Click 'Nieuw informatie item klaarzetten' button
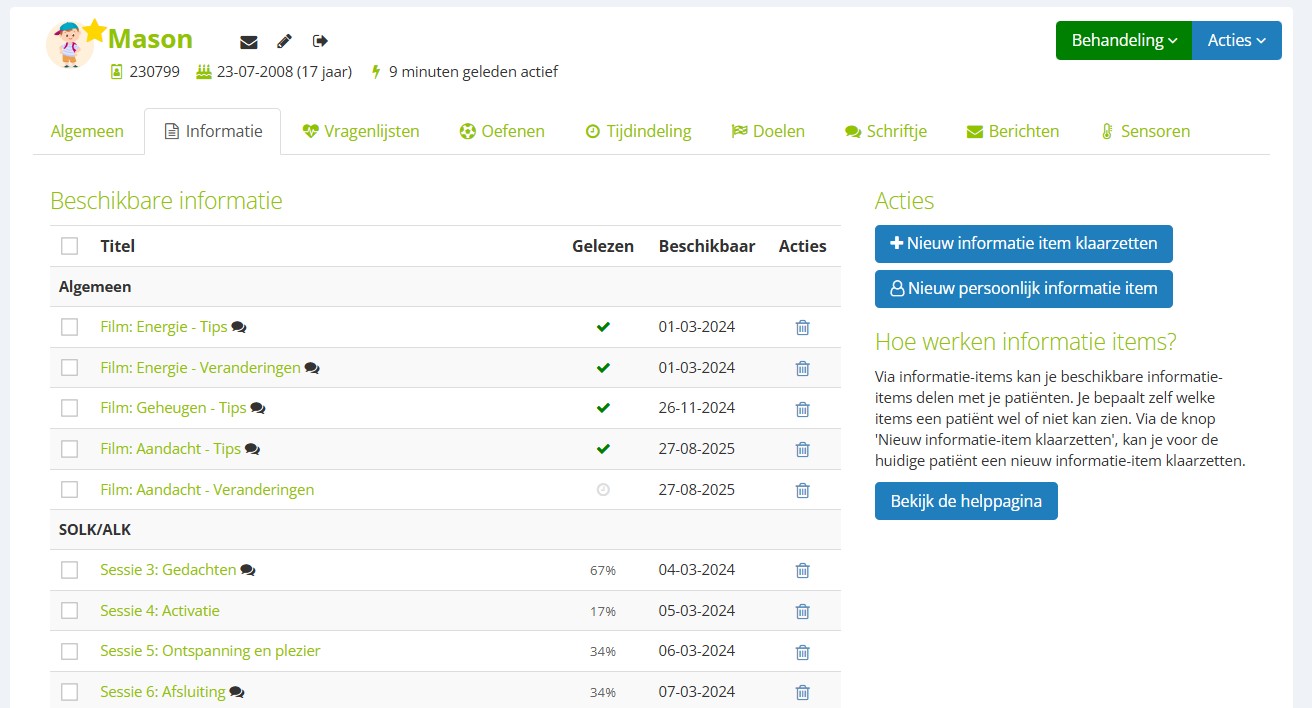 click(x=1023, y=243)
